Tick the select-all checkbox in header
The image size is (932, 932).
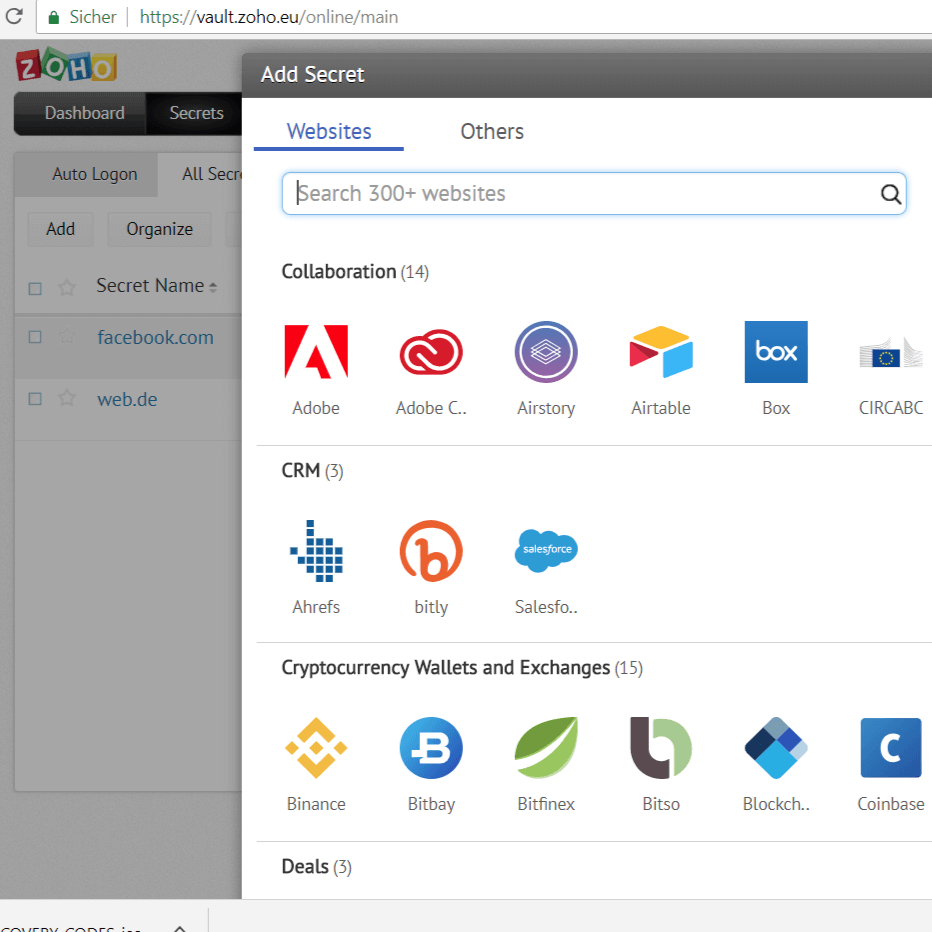coord(35,288)
